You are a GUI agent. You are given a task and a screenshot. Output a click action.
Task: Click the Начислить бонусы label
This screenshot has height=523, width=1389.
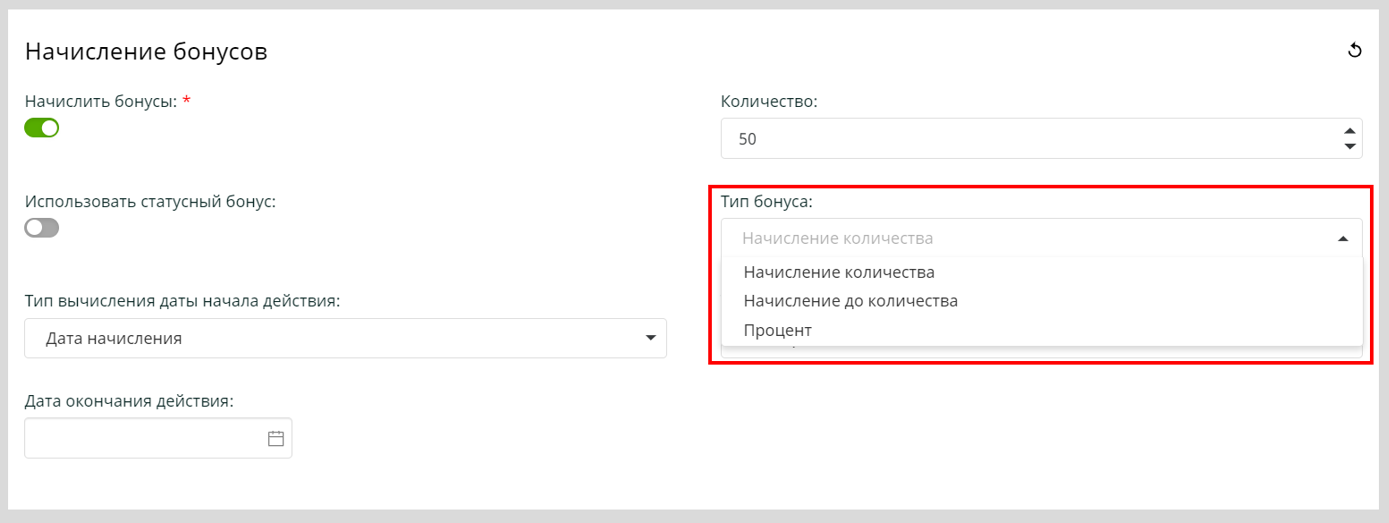[x=101, y=101]
